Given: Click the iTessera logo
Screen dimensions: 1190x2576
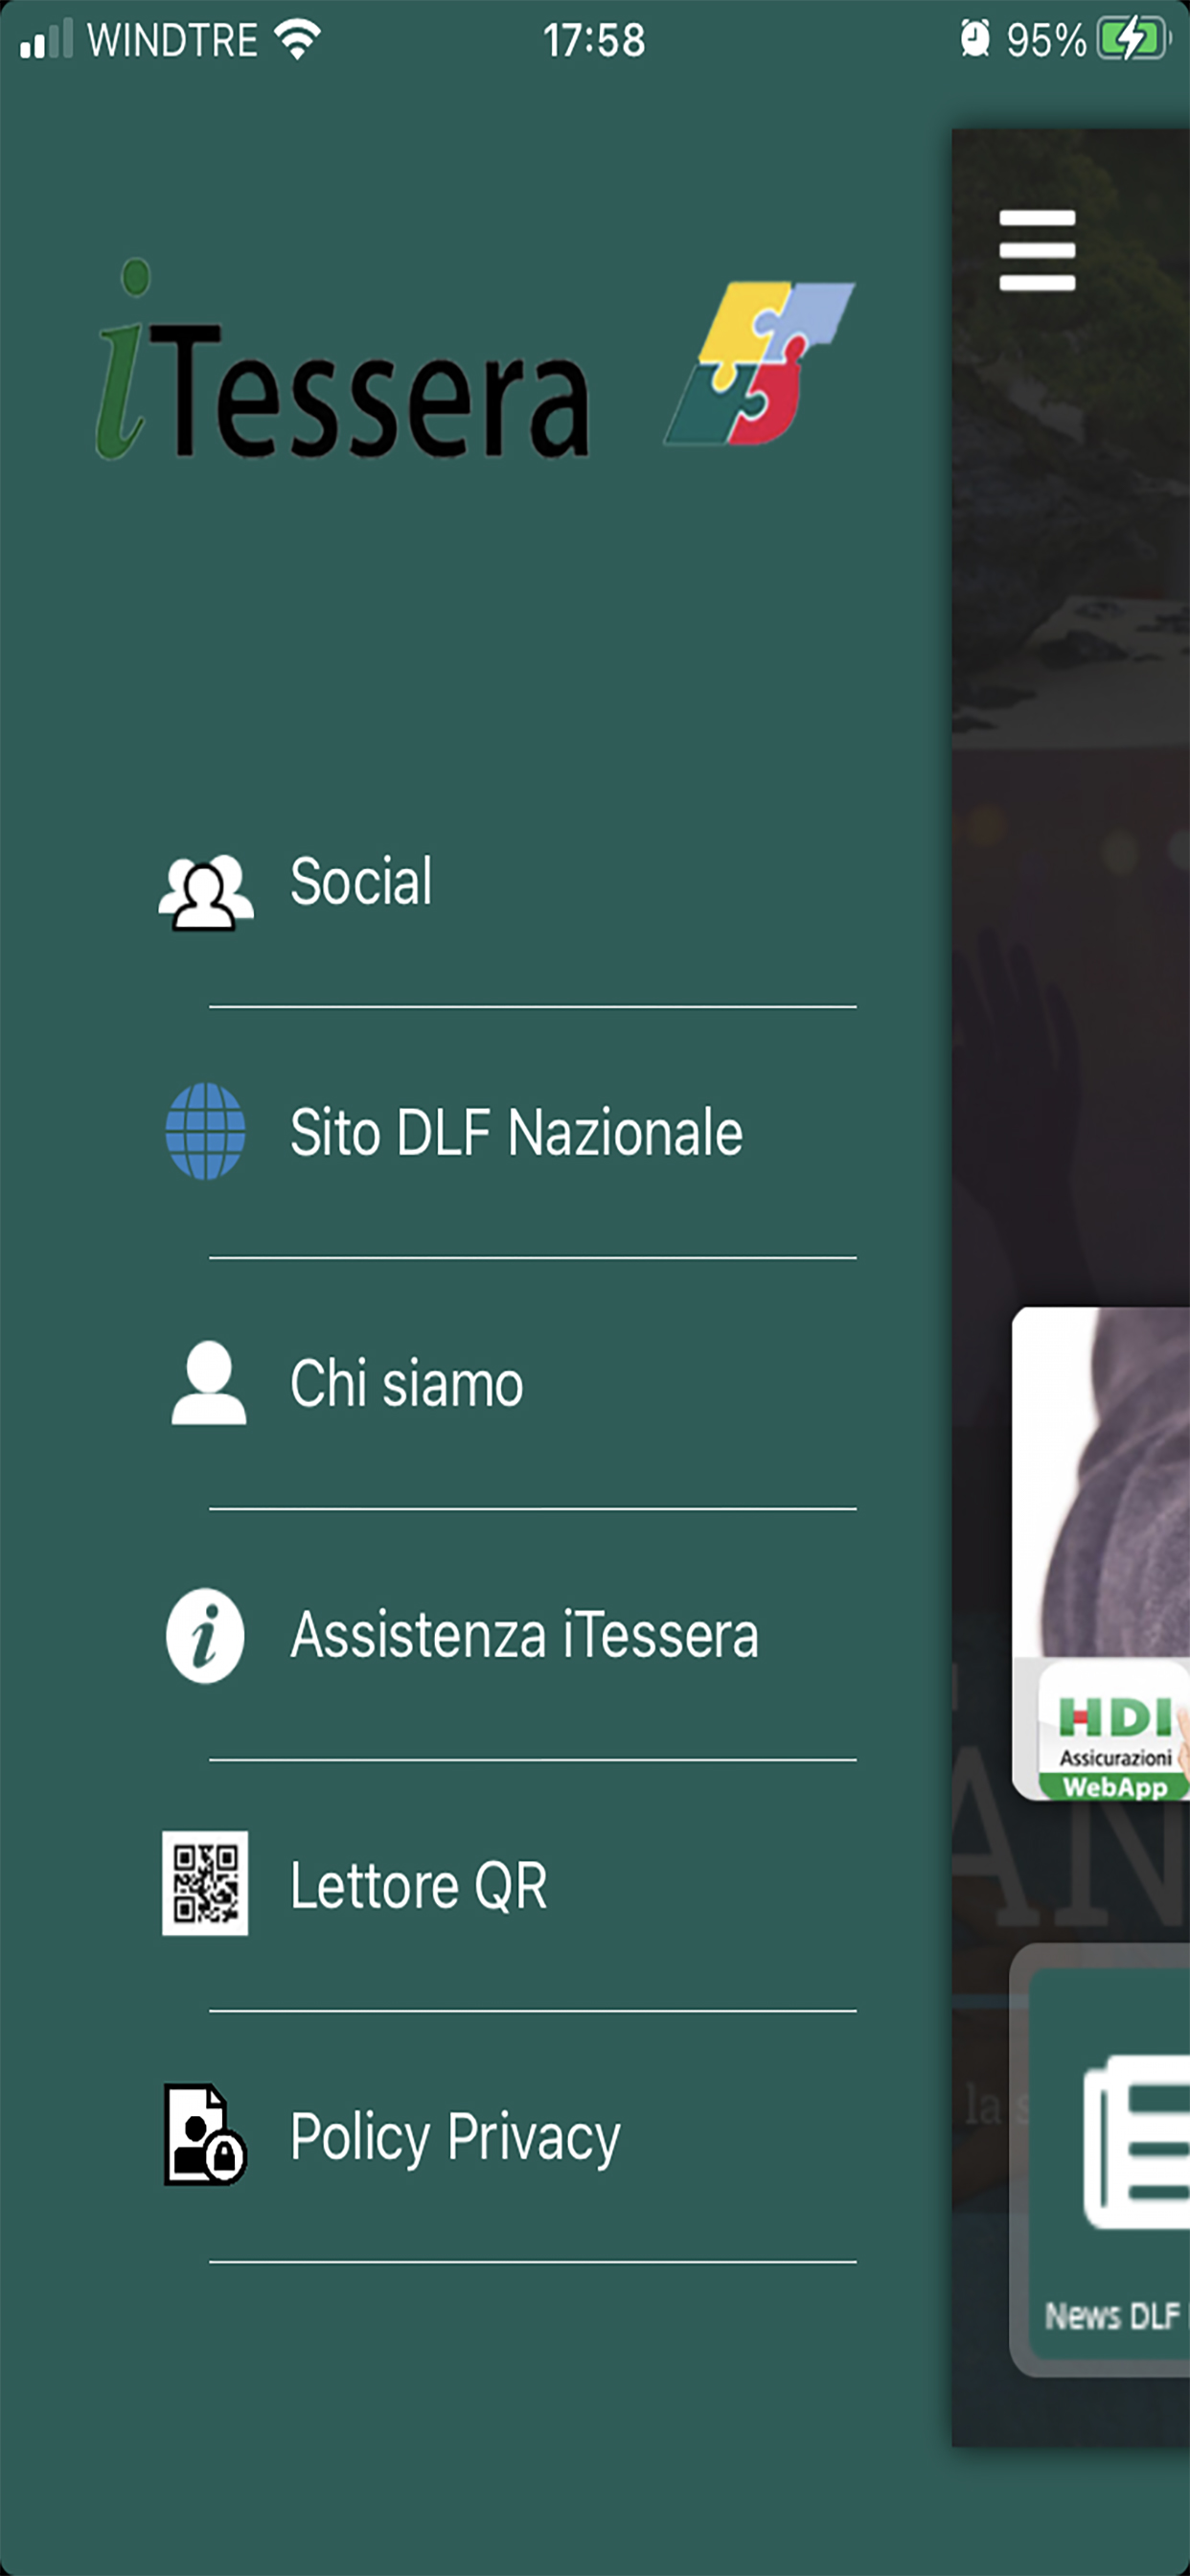Looking at the screenshot, I should click(x=342, y=360).
